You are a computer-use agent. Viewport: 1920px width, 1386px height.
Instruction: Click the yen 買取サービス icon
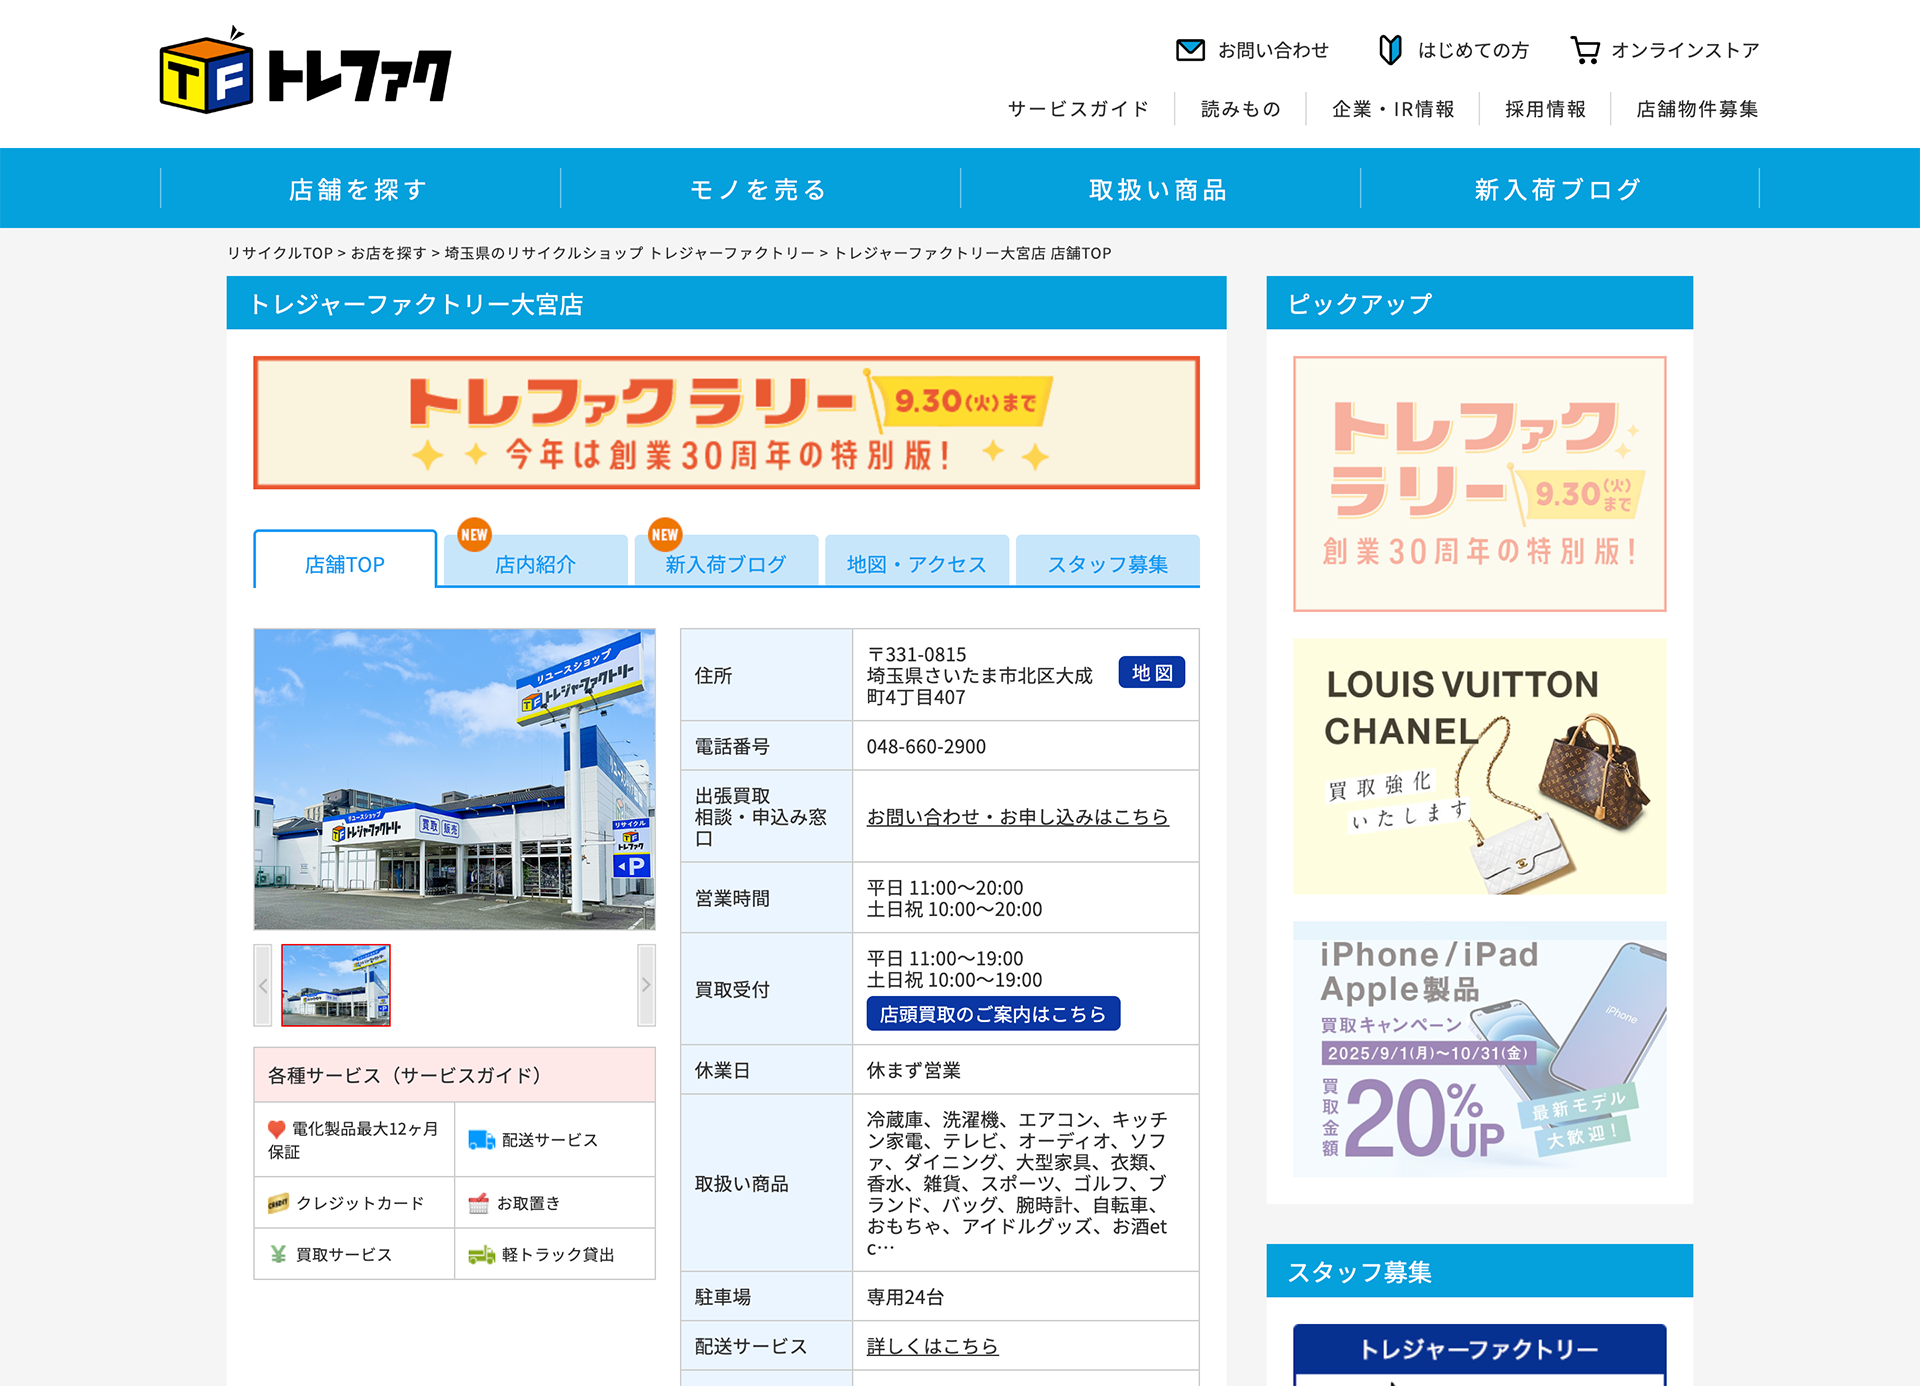278,1255
